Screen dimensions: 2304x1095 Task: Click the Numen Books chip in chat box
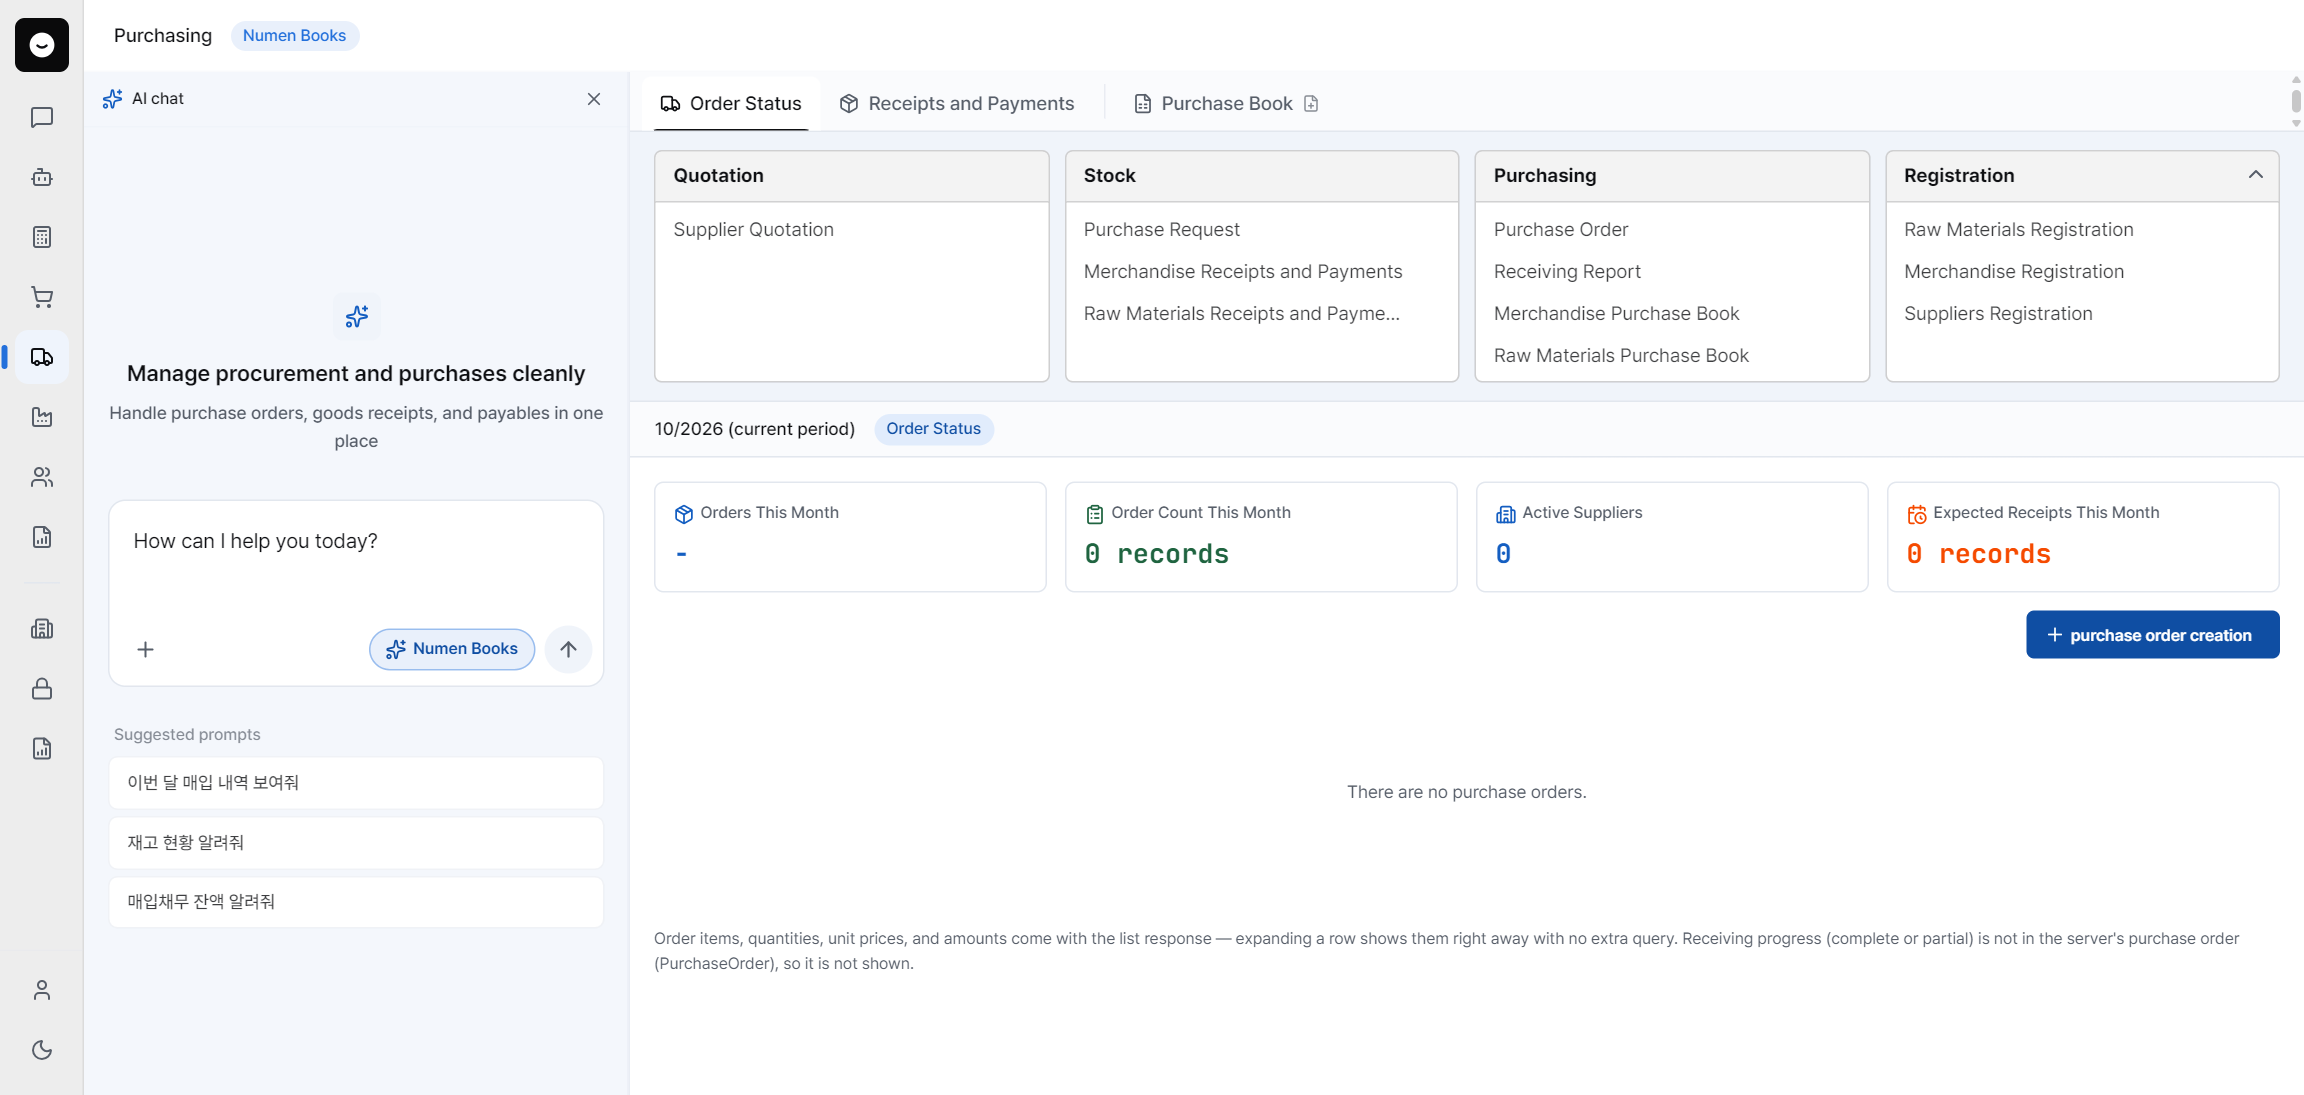[x=452, y=649]
